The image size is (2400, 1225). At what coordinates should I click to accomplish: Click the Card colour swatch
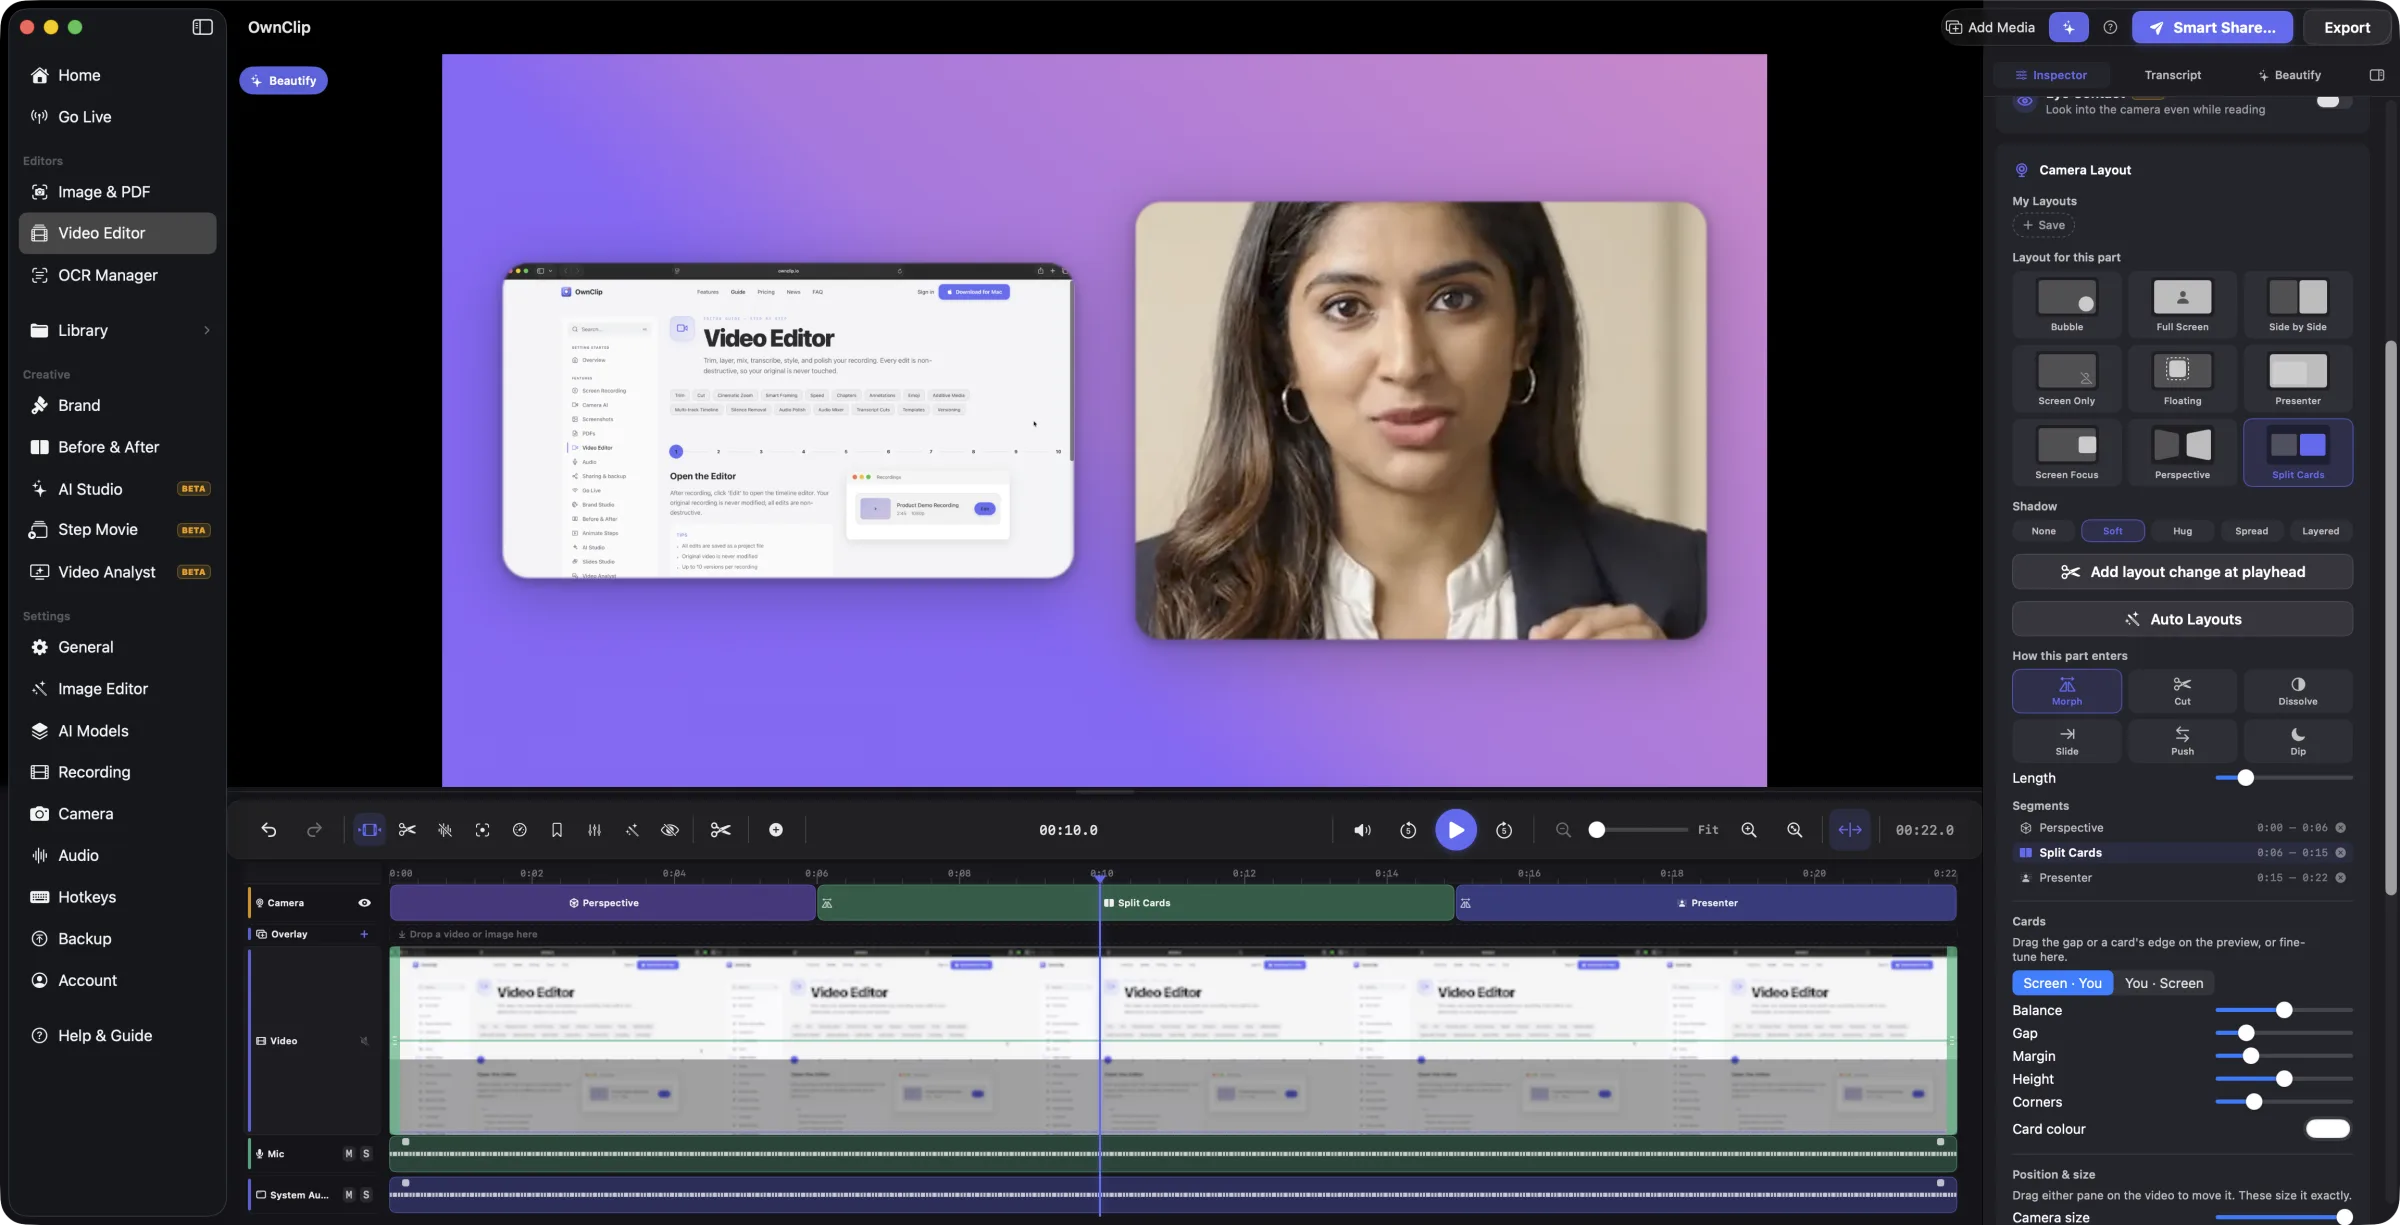tap(2328, 1129)
